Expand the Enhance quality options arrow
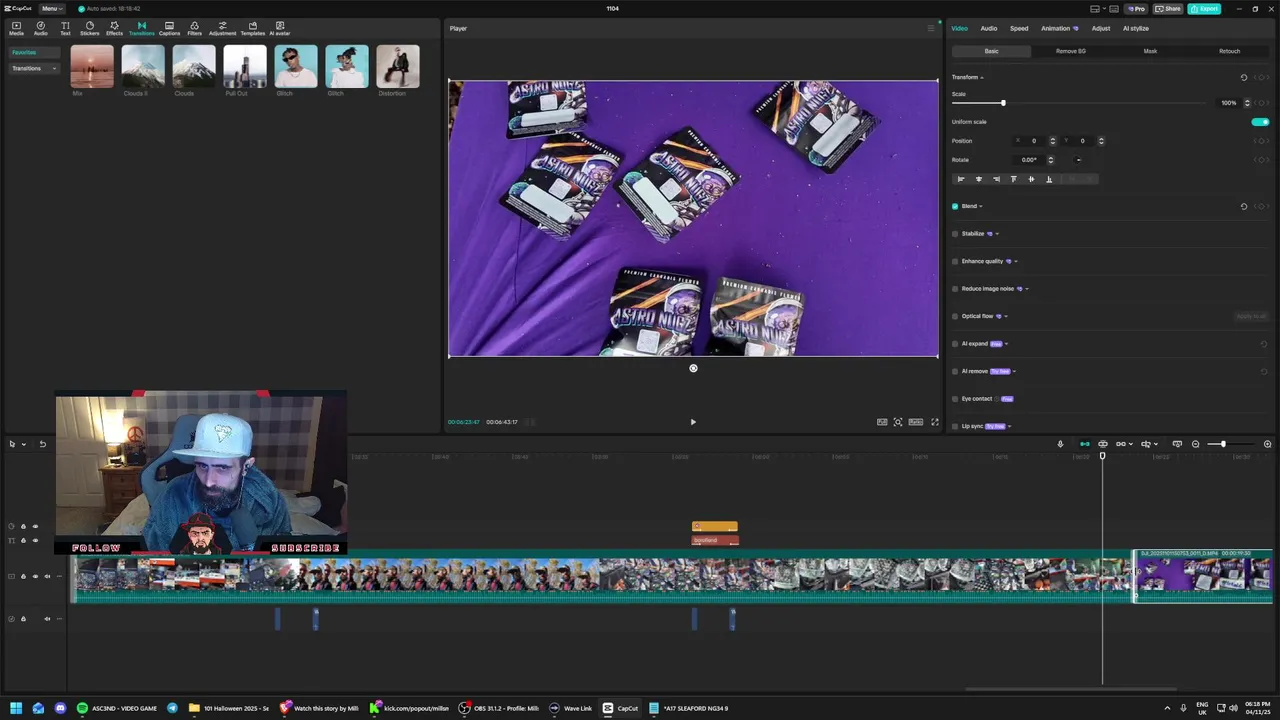1280x720 pixels. click(x=1016, y=261)
